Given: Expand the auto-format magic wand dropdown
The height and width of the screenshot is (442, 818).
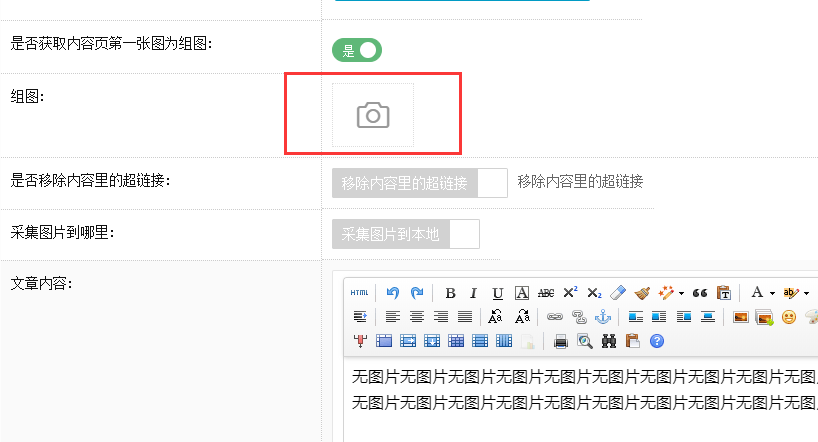Looking at the screenshot, I should tap(681, 294).
